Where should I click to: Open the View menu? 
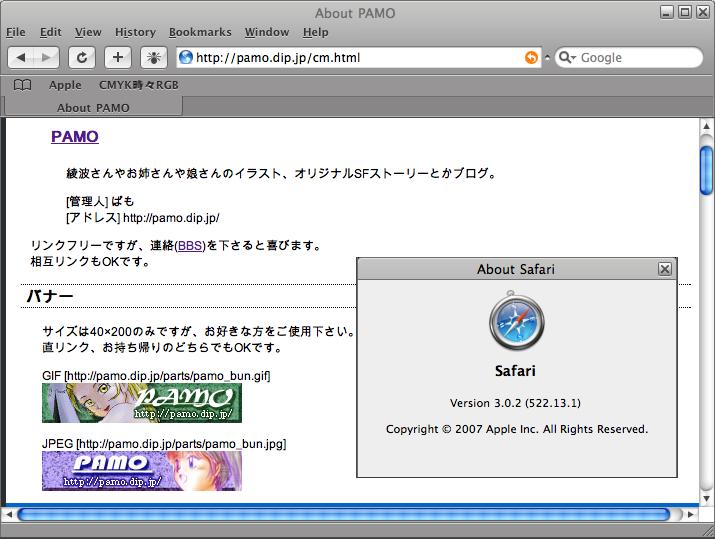88,32
